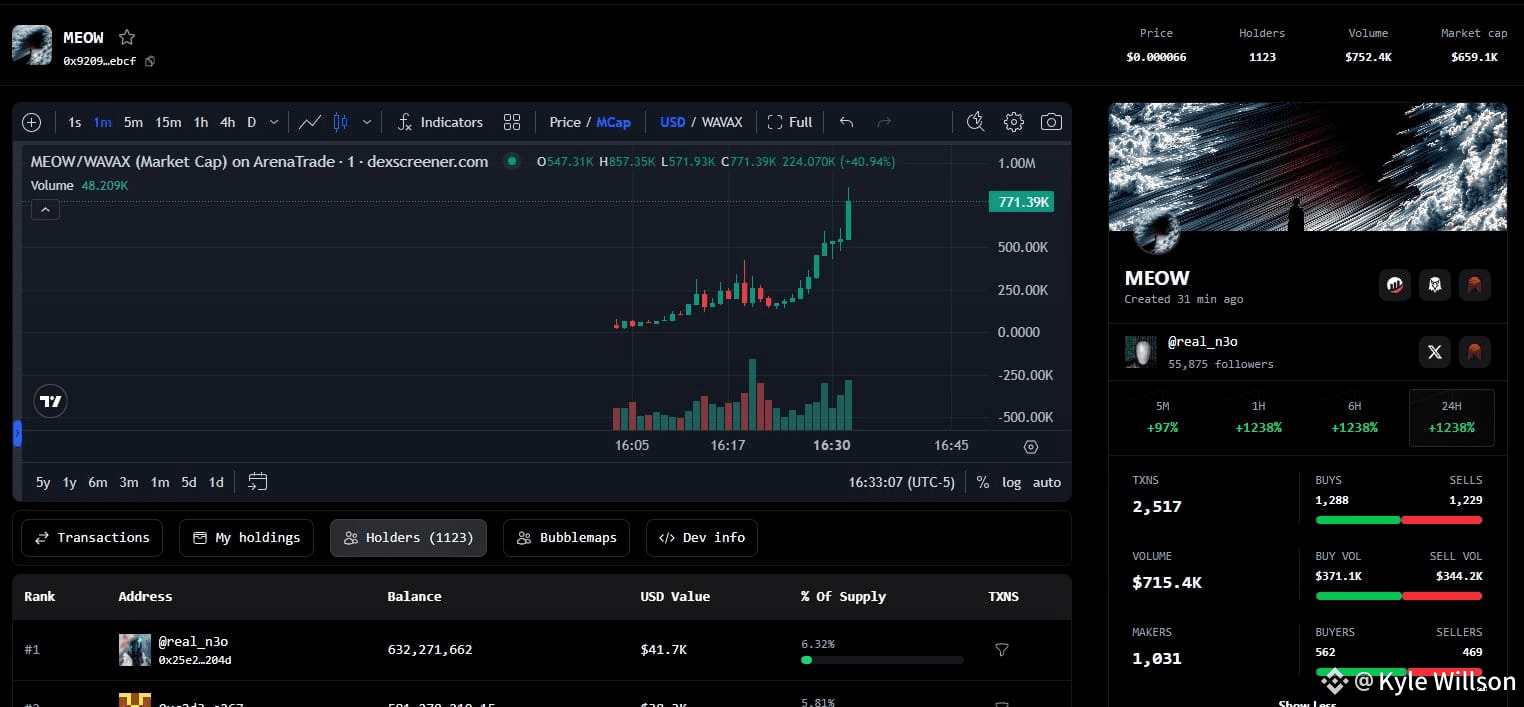
Task: Open the red Arena icon beside MEOW name
Action: point(1475,285)
